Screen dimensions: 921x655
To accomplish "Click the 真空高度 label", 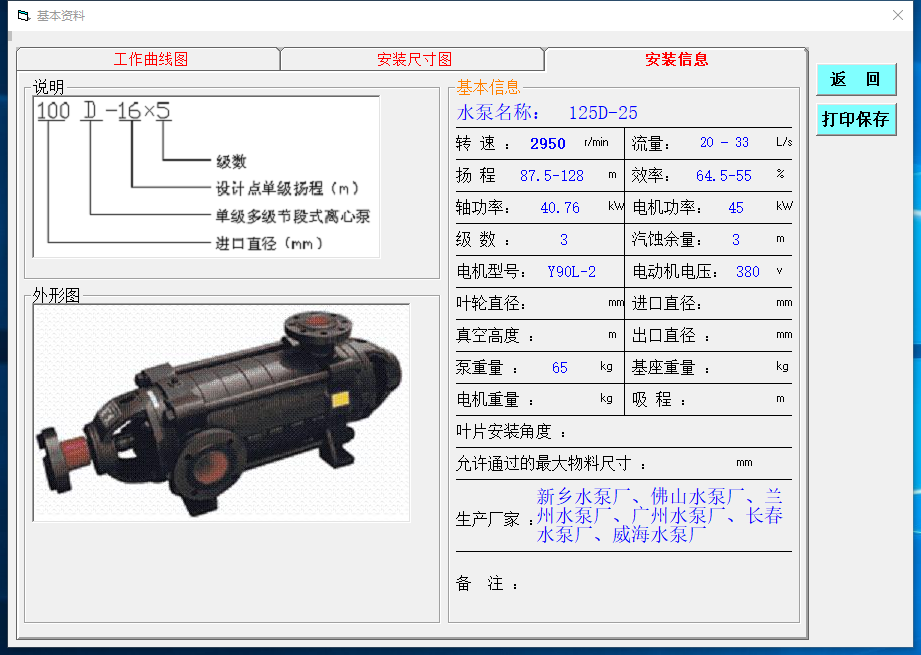I will pyautogui.click(x=495, y=335).
